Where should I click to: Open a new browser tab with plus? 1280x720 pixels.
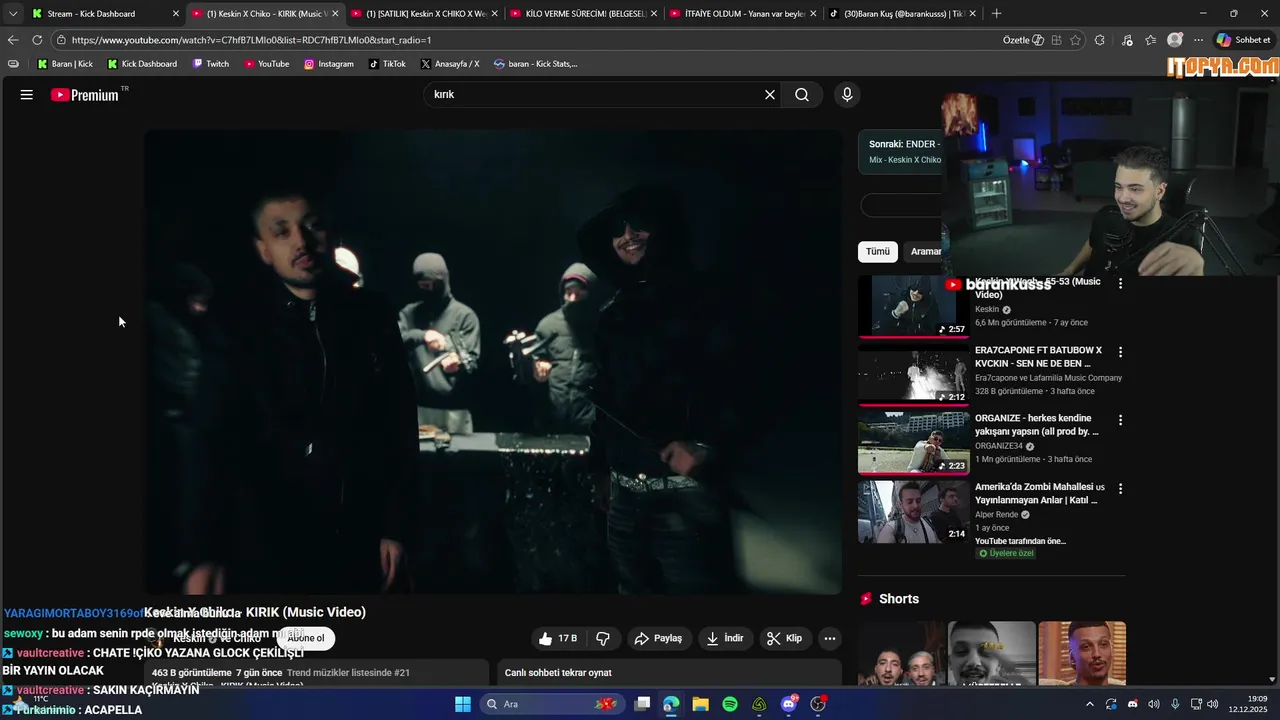pyautogui.click(x=996, y=14)
